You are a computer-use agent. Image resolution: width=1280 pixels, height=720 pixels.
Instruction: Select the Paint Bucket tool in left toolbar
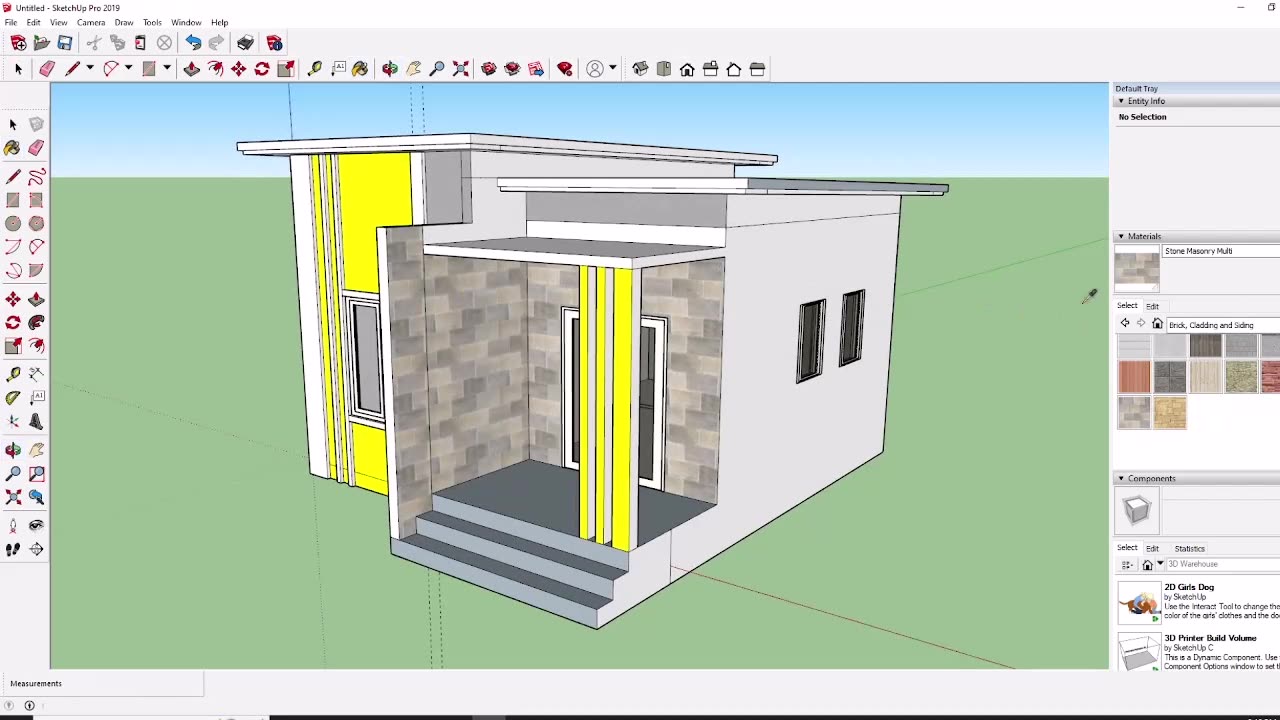pos(13,148)
